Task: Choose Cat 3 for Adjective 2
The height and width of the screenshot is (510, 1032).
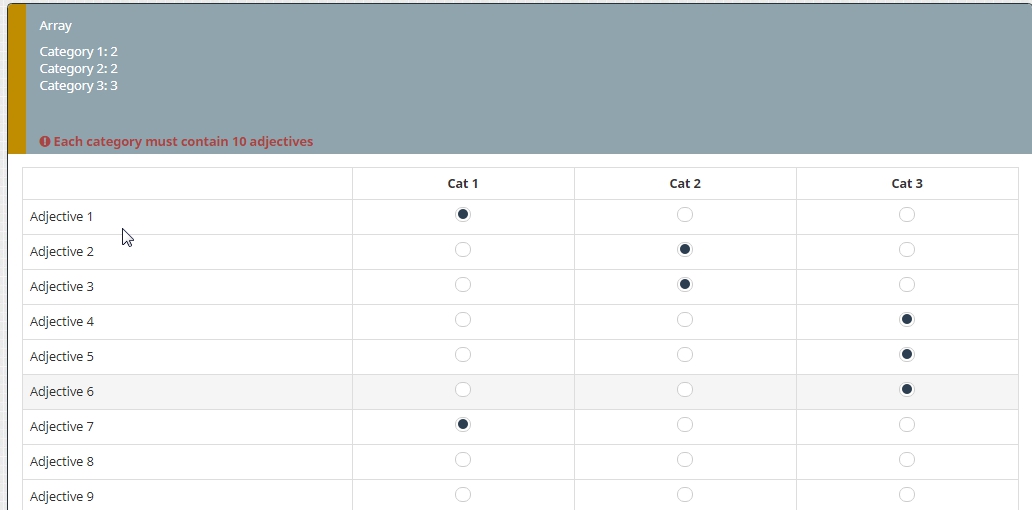Action: pos(907,250)
